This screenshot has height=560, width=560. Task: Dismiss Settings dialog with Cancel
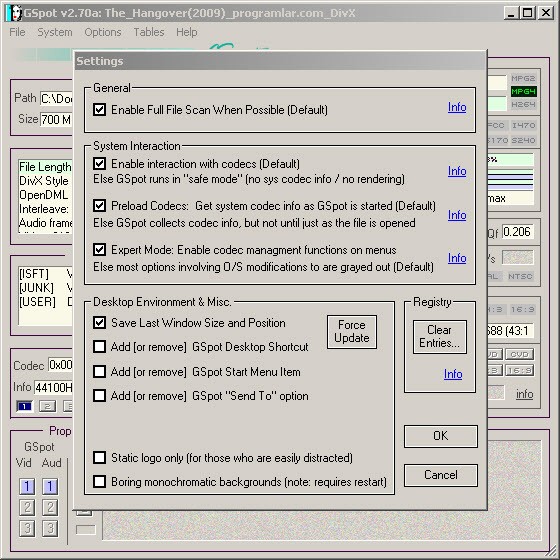441,475
